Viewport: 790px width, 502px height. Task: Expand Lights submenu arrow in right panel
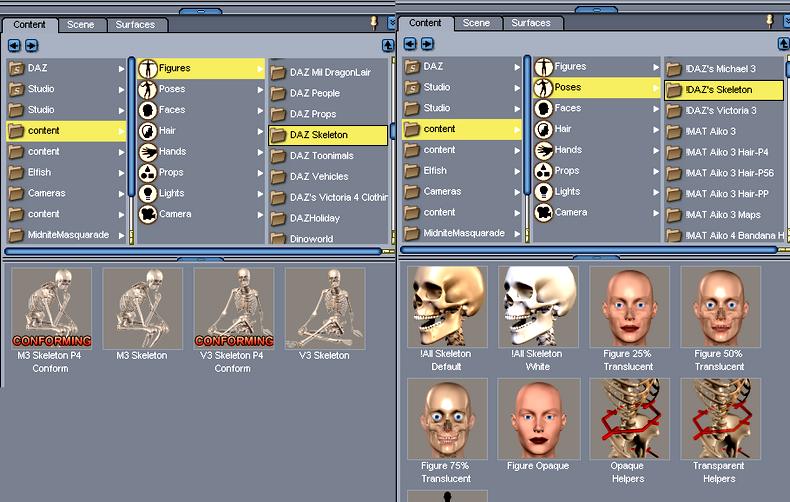(655, 193)
